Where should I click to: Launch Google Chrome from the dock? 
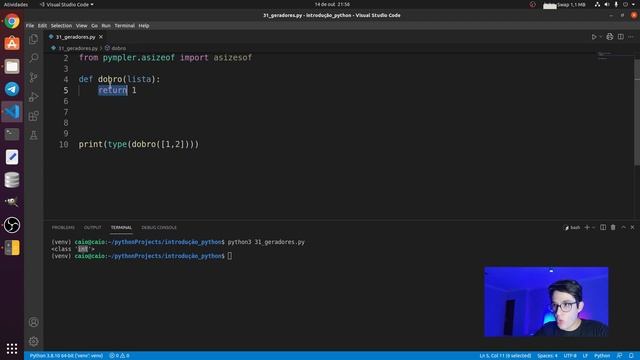click(x=12, y=21)
